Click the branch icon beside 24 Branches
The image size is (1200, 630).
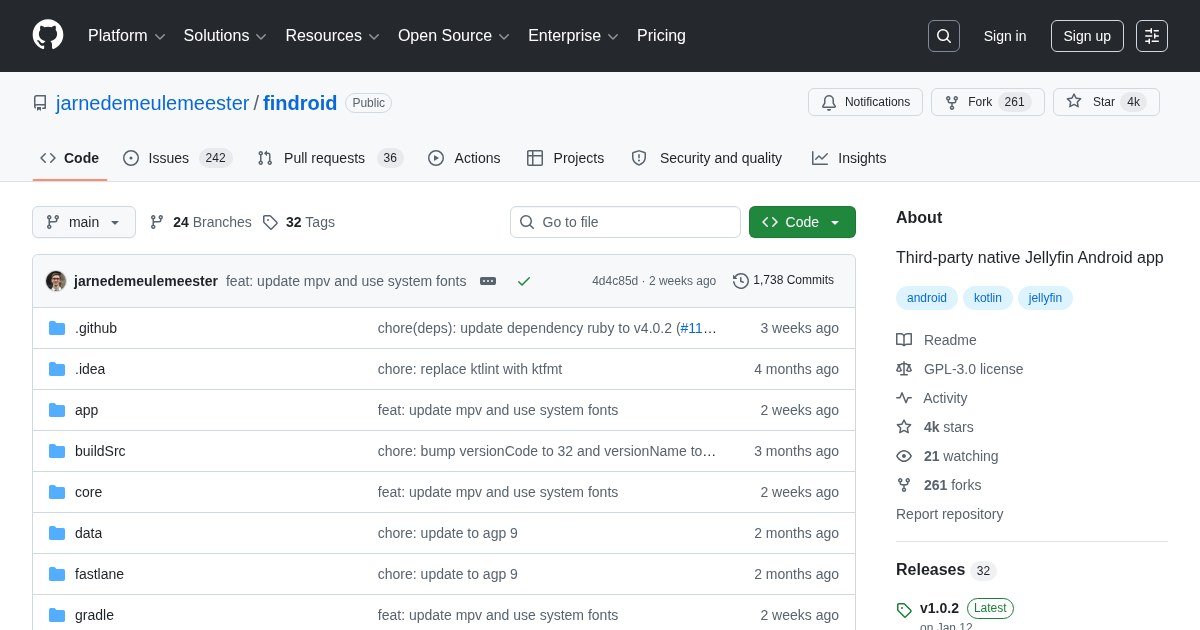[157, 222]
